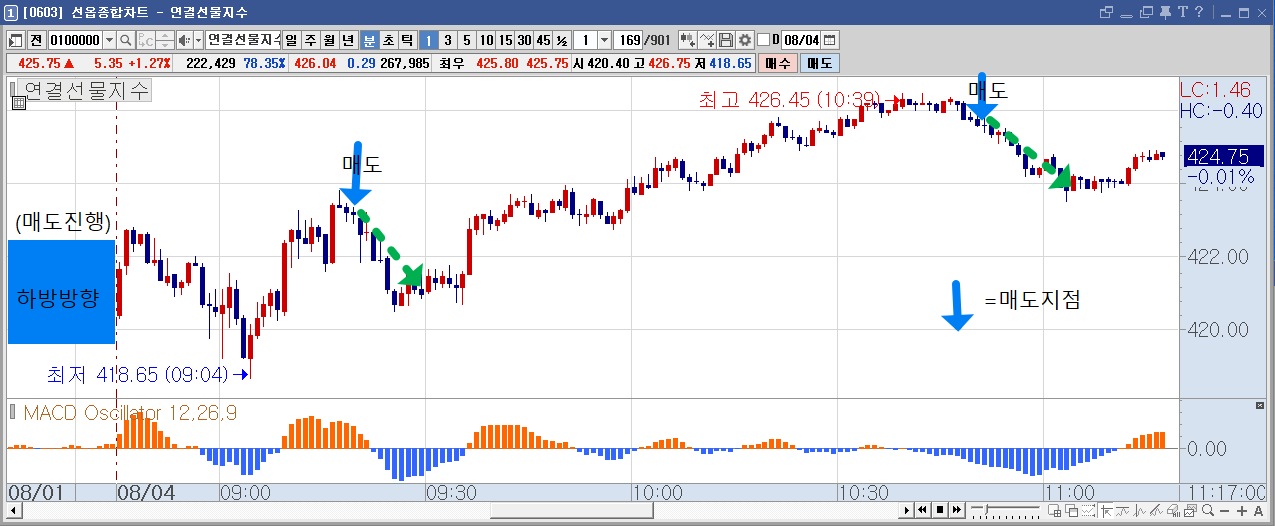The height and width of the screenshot is (526, 1275).
Task: Click the dashed chart area icon
Action: pyautogui.click(x=1089, y=510)
